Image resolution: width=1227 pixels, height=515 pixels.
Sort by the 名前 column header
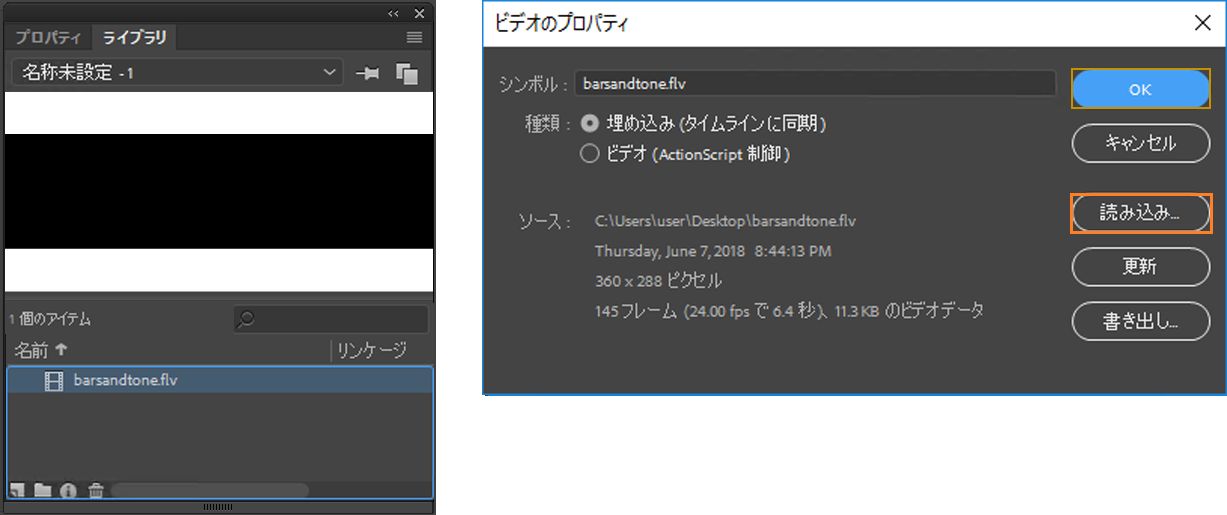42,350
